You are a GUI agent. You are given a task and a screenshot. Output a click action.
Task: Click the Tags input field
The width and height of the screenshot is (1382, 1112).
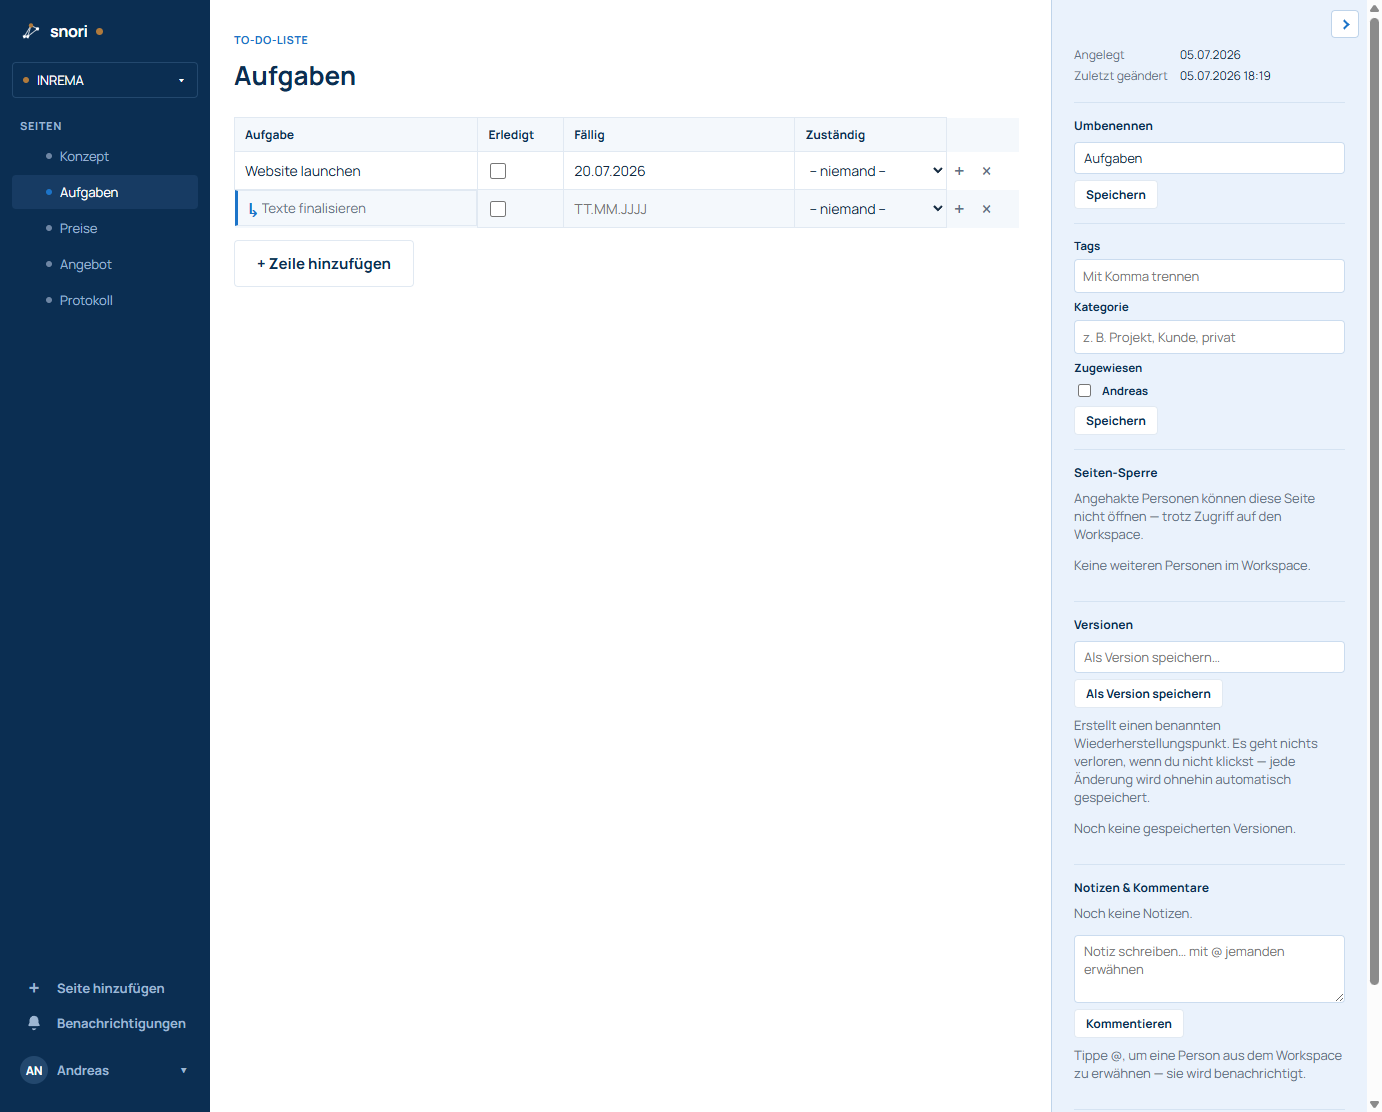point(1209,276)
